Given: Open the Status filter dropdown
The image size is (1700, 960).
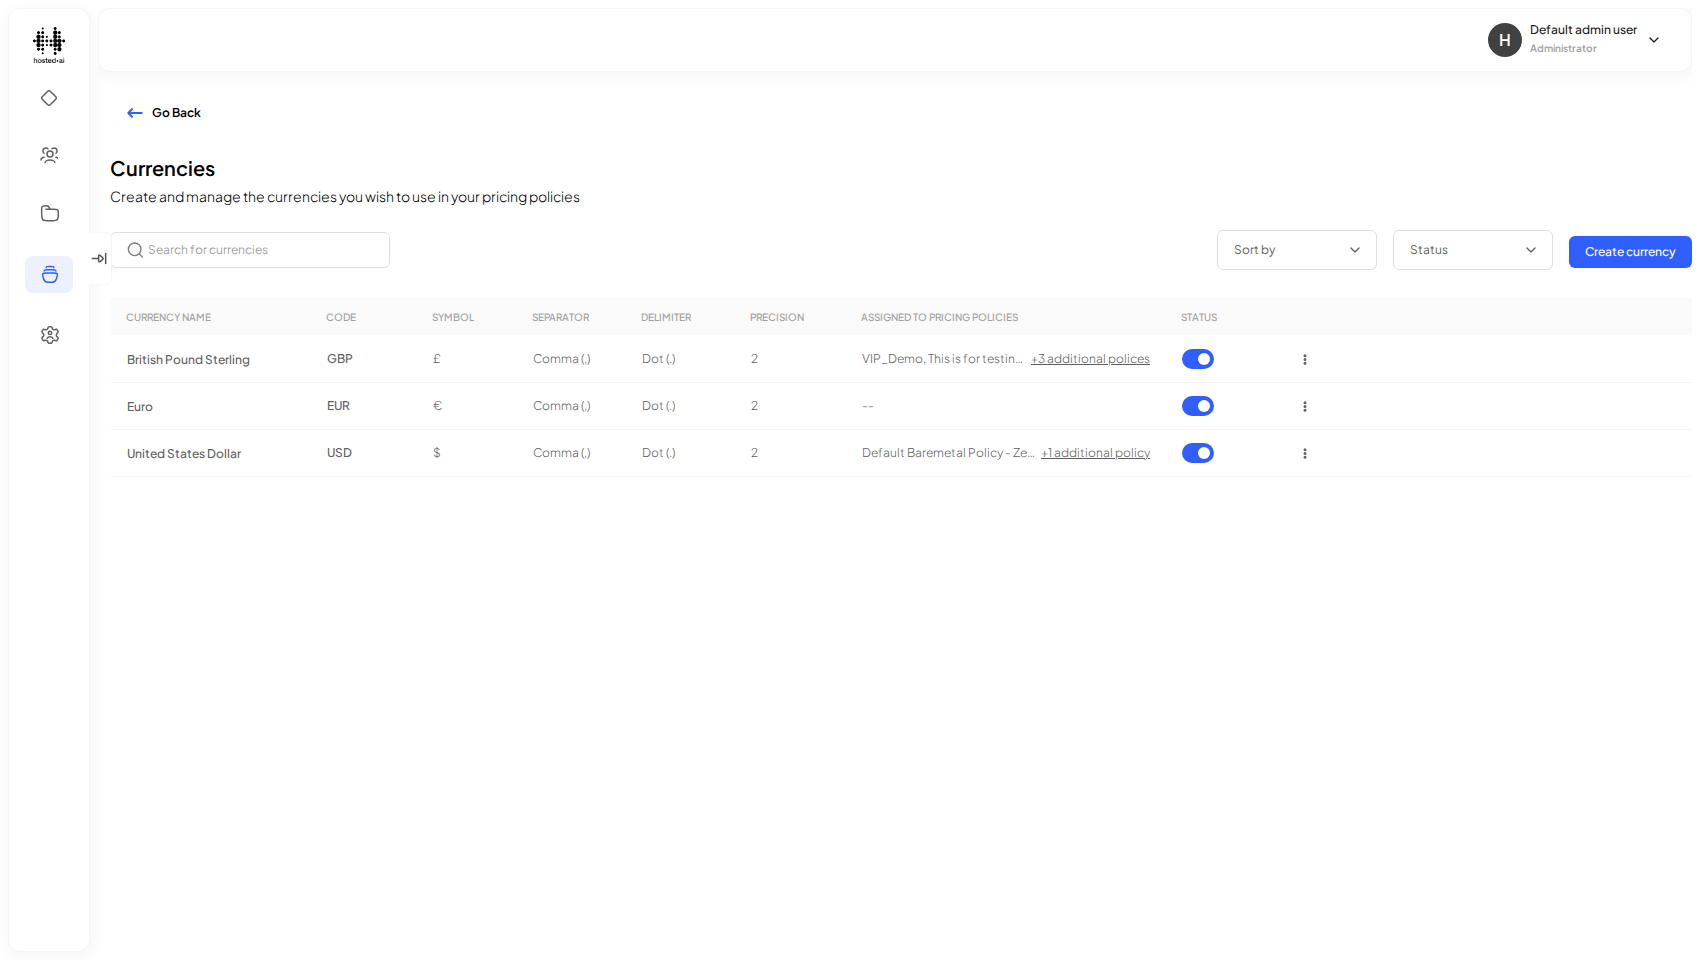Looking at the screenshot, I should [x=1472, y=250].
